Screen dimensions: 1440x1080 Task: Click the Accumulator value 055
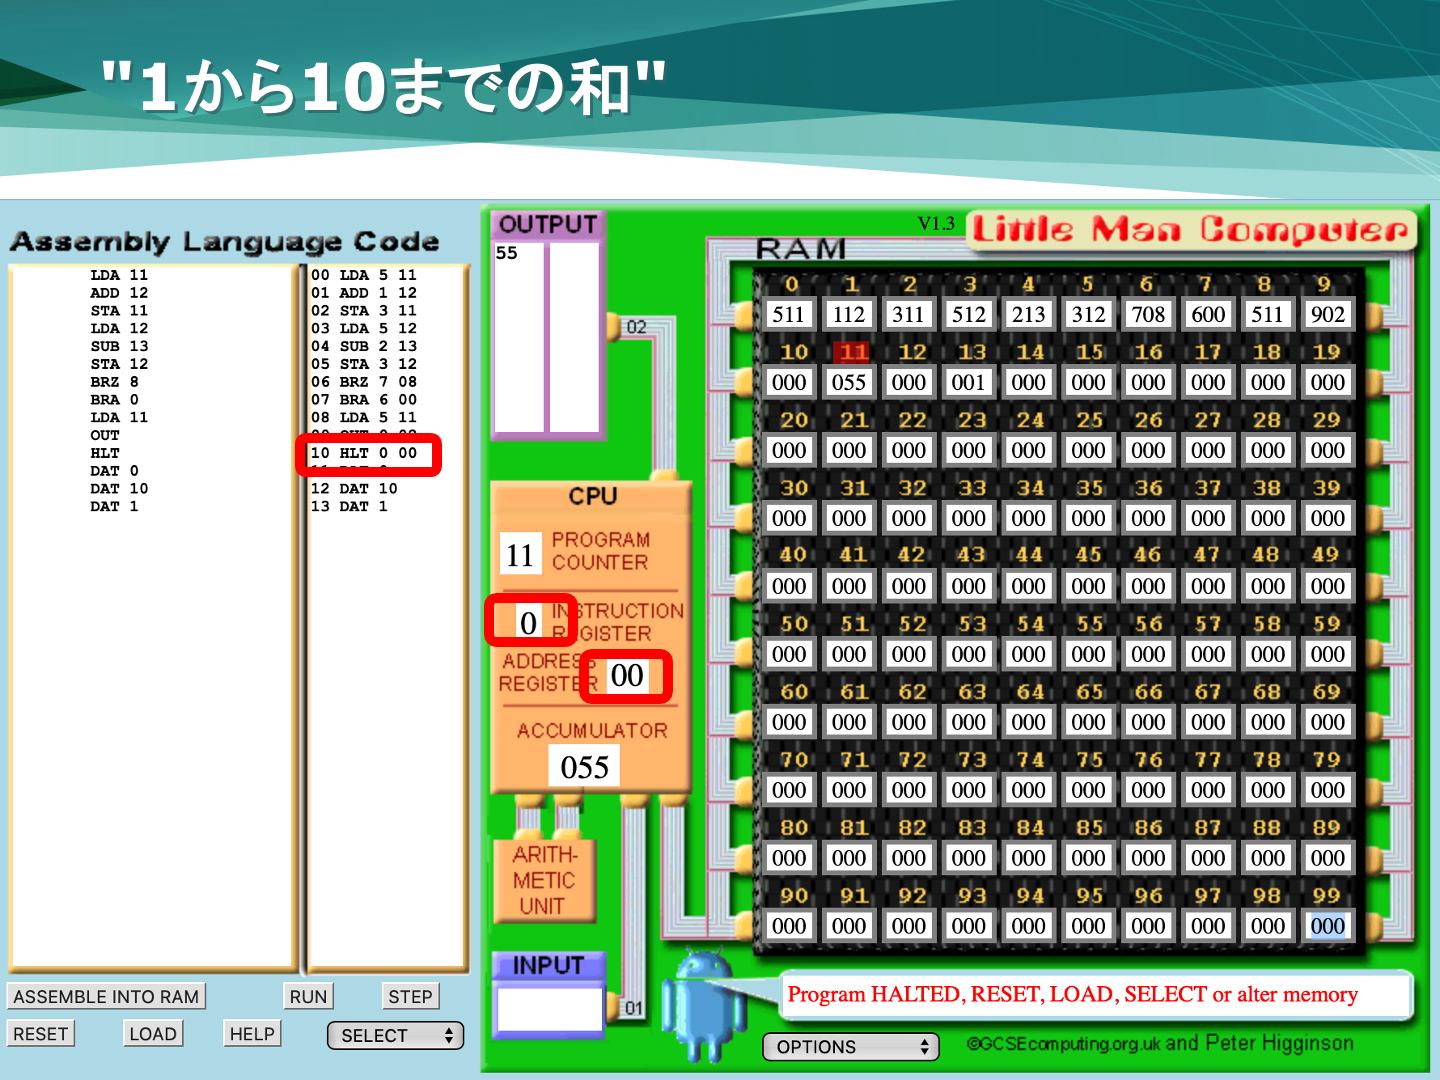(584, 767)
